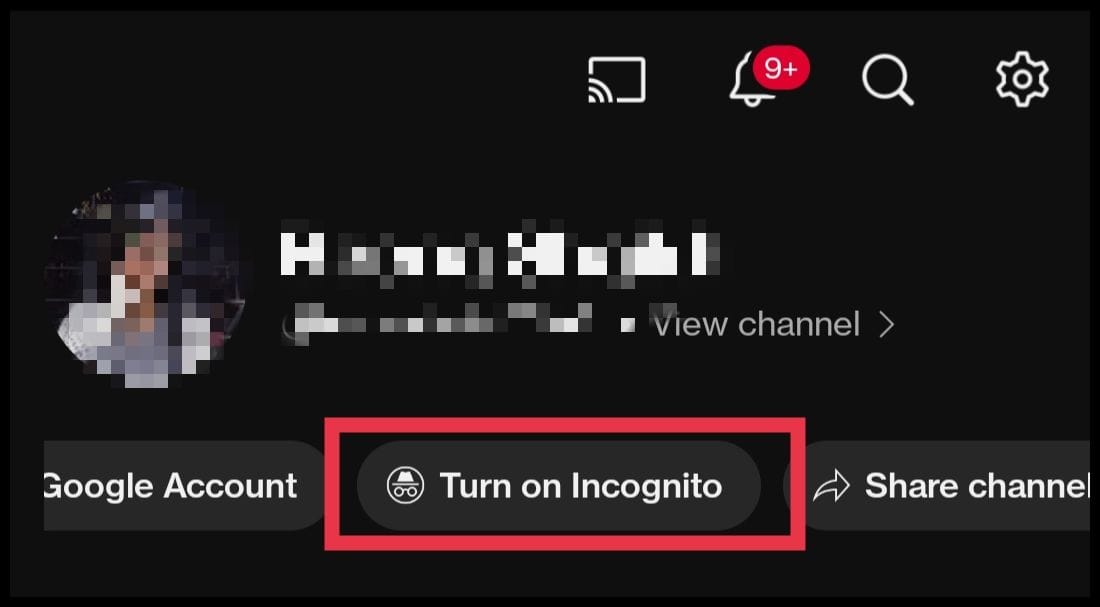Tap the blurred channel name
Screen dimensions: 1100x607
tap(499, 253)
